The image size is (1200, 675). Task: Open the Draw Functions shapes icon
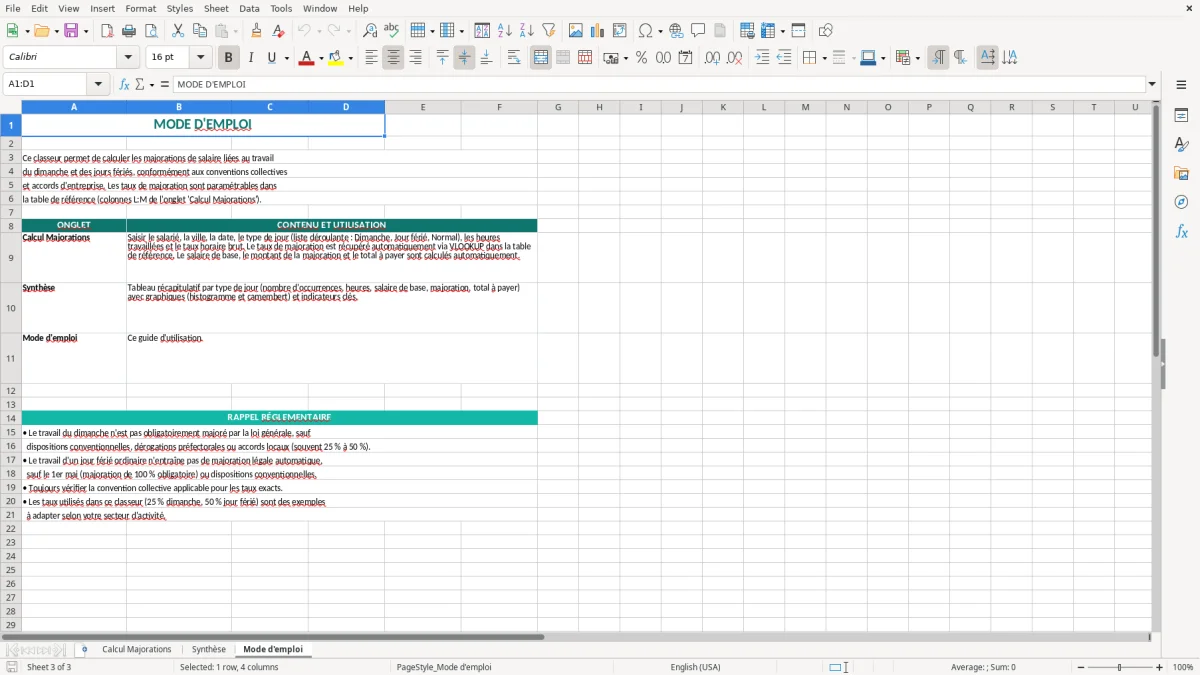826,31
